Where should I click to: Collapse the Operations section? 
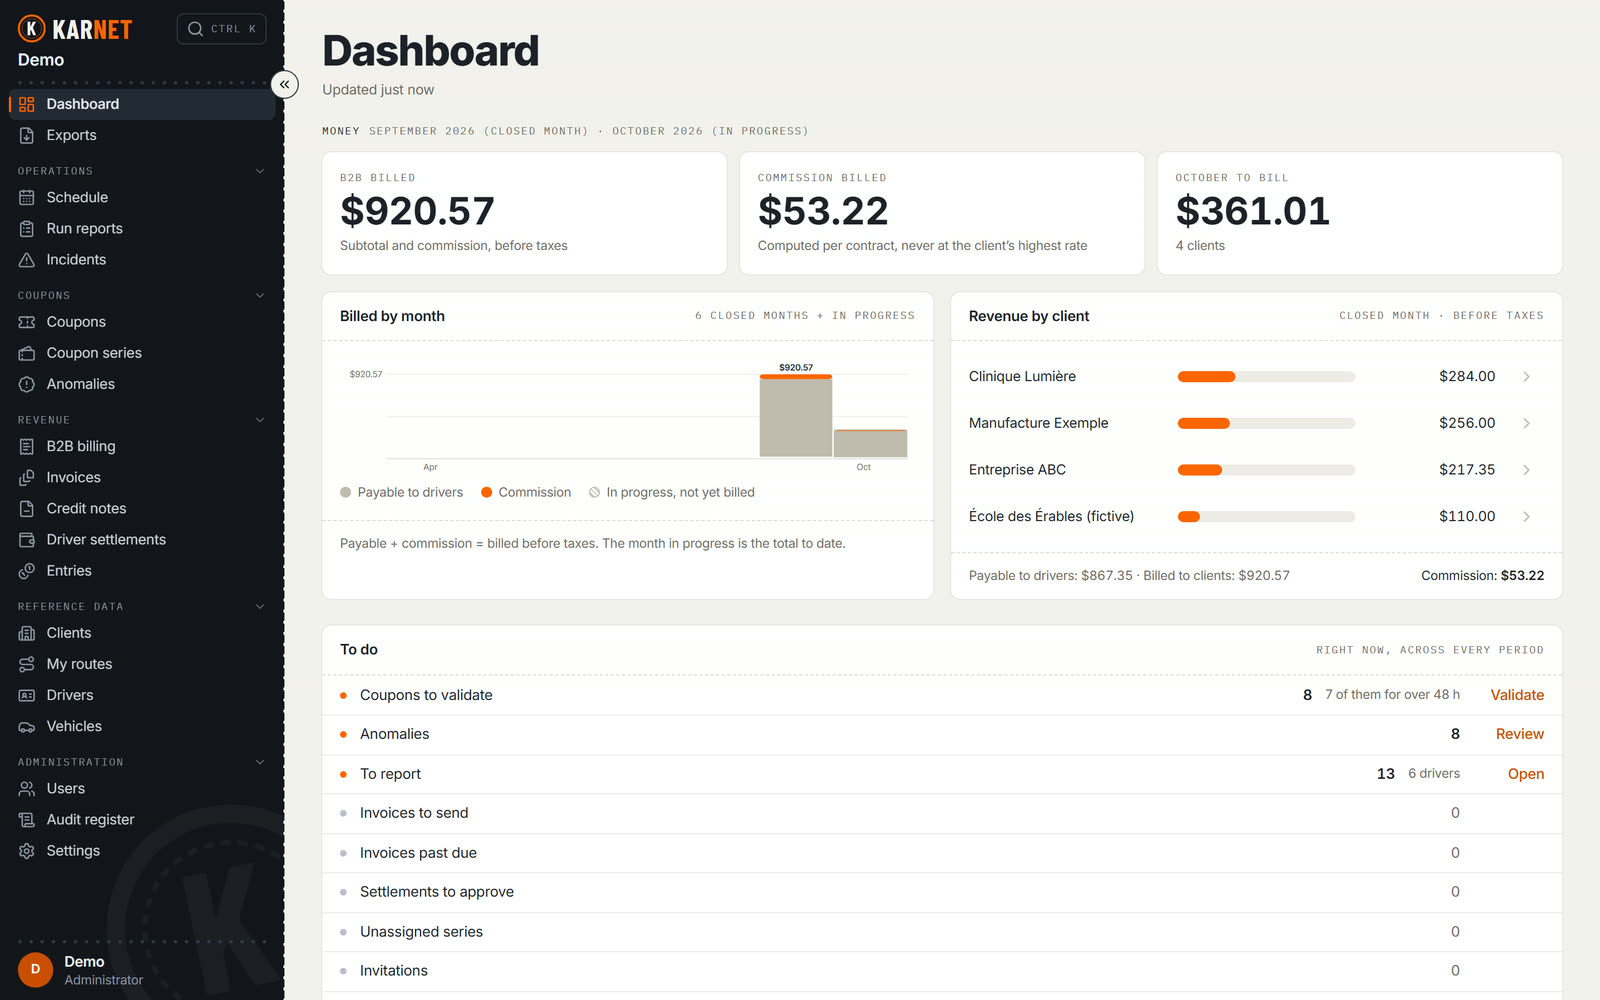260,171
